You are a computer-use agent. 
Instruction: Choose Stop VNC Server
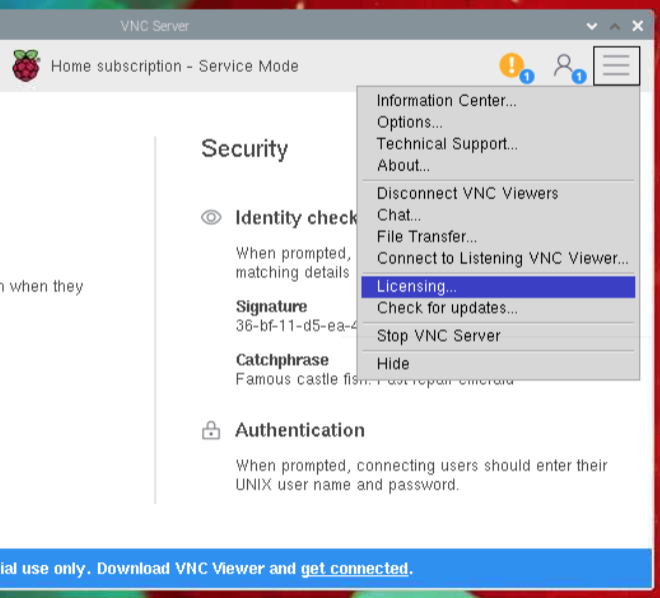pyautogui.click(x=498, y=336)
